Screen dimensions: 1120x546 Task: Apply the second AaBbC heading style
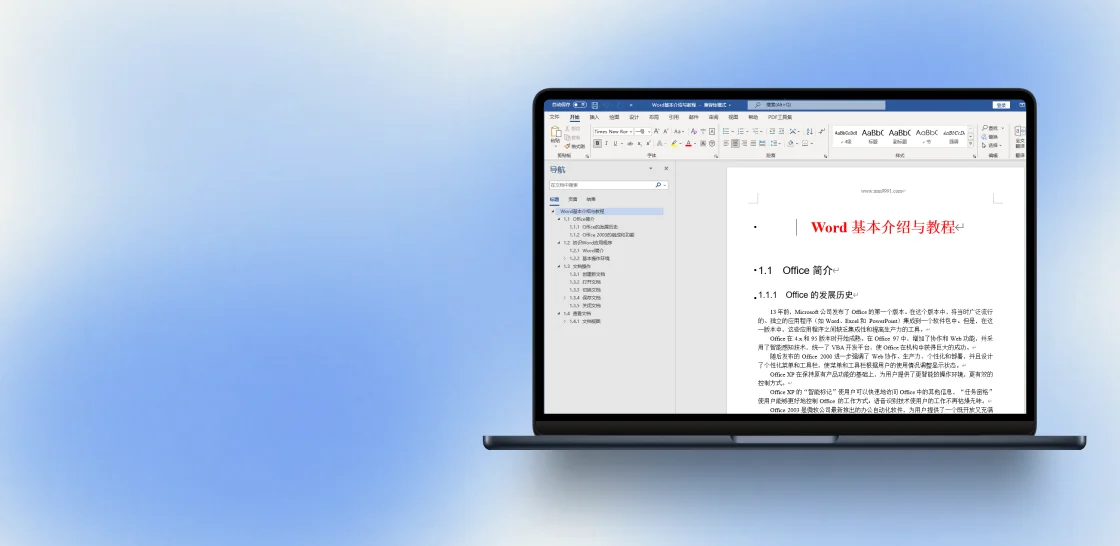pyautogui.click(x=899, y=136)
